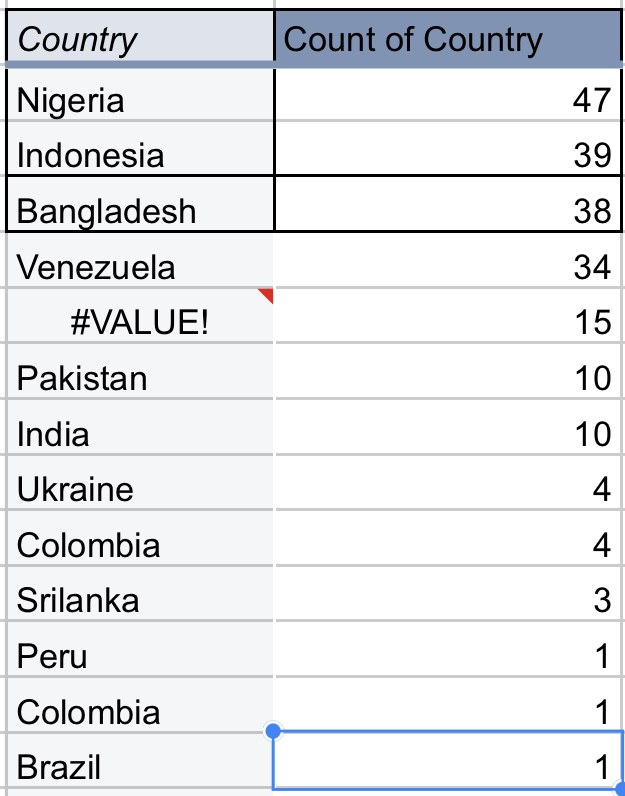Select the #VALUE! error cell
625x796 pixels.
coord(140,316)
